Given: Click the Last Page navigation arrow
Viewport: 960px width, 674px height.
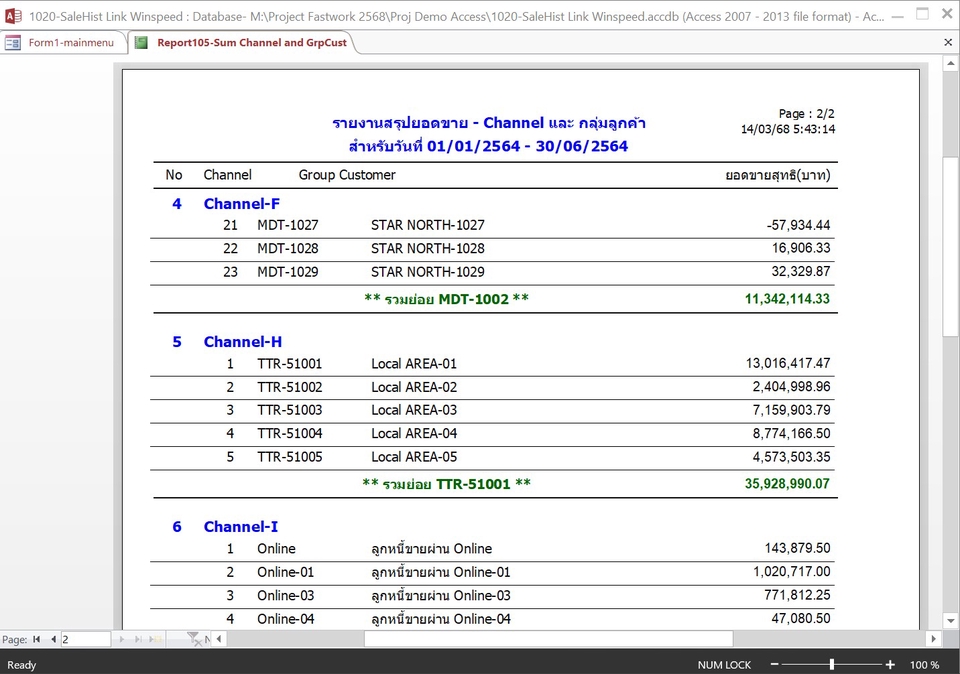Looking at the screenshot, I should 137,638.
